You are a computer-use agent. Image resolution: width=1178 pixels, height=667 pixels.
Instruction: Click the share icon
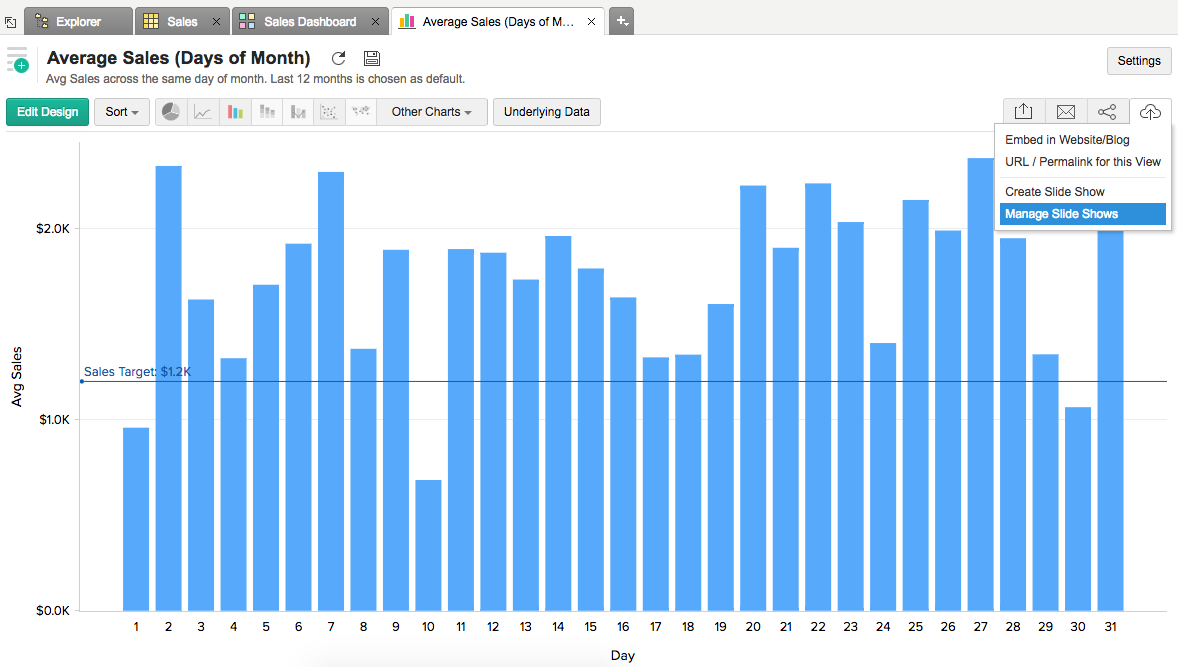(x=1107, y=112)
